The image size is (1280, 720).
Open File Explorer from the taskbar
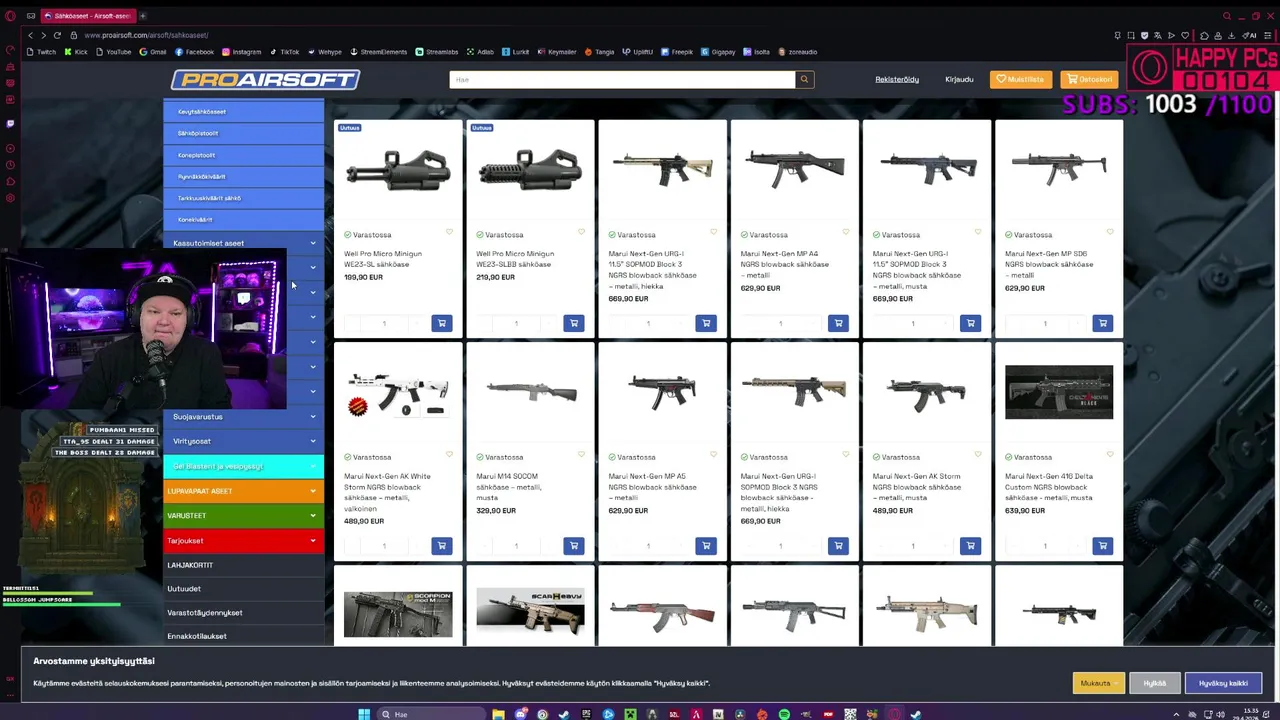coord(498,714)
